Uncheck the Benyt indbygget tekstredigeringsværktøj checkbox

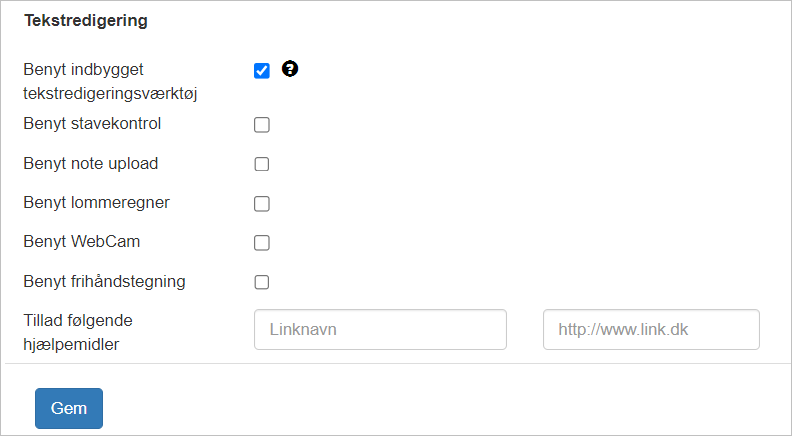coord(262,71)
